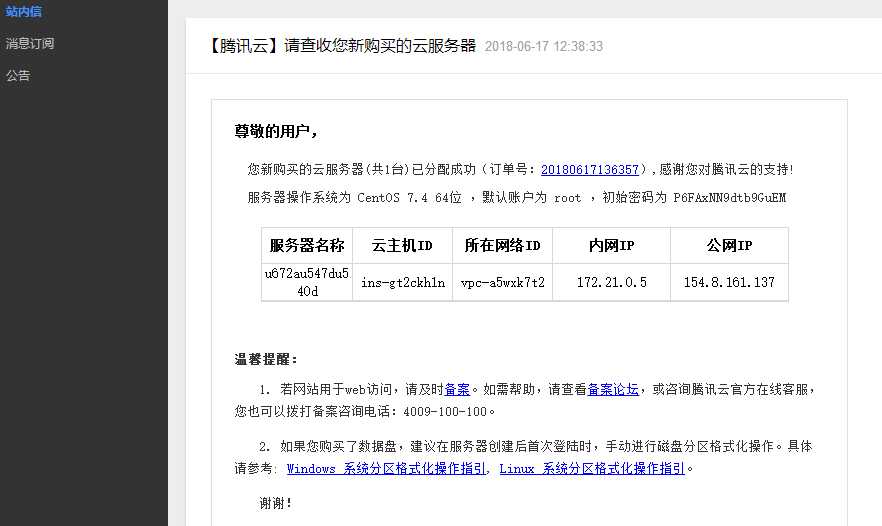Select public IP 154.8.161.137
The height and width of the screenshot is (526, 882).
(729, 282)
